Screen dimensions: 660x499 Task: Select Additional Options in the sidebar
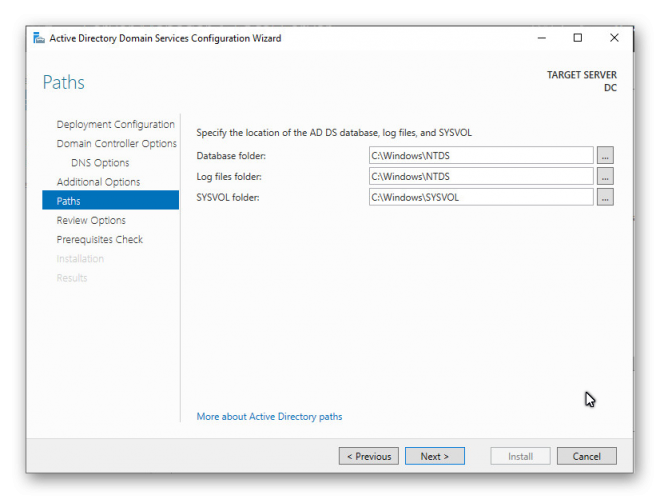click(x=98, y=182)
